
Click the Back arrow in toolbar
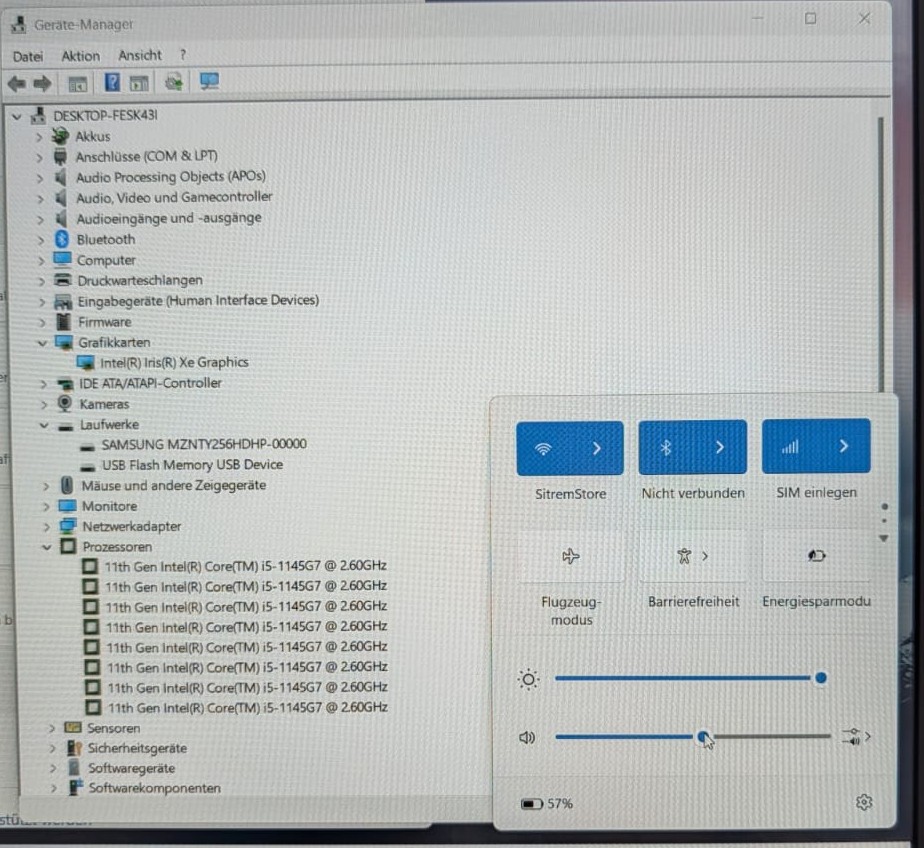[16, 84]
